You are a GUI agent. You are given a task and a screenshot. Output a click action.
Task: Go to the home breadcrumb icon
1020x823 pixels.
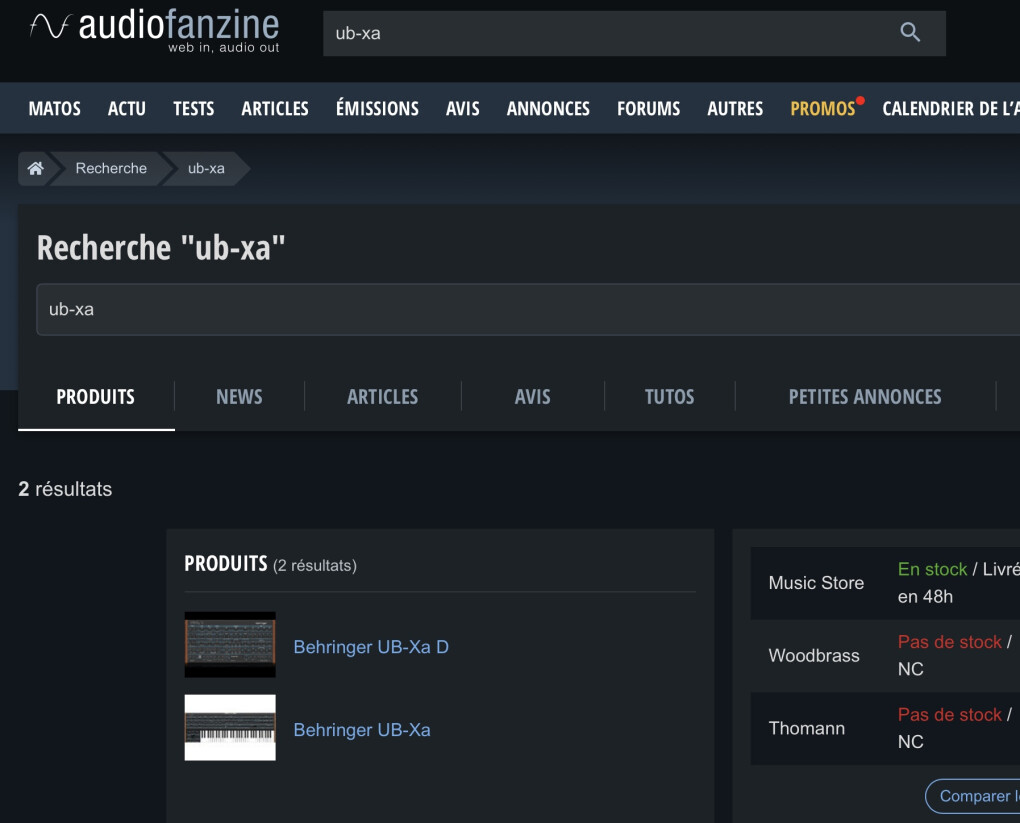pyautogui.click(x=35, y=169)
